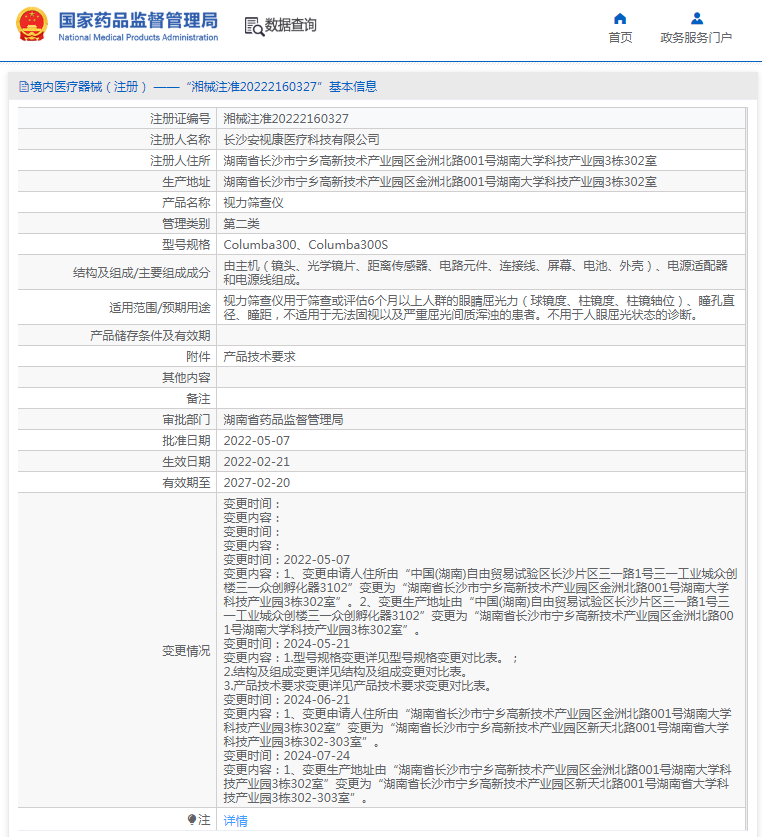This screenshot has height=837, width=762.
Task: Select 2.结构及组成变更详见结构及组成变更对比表 line
Action: click(346, 672)
